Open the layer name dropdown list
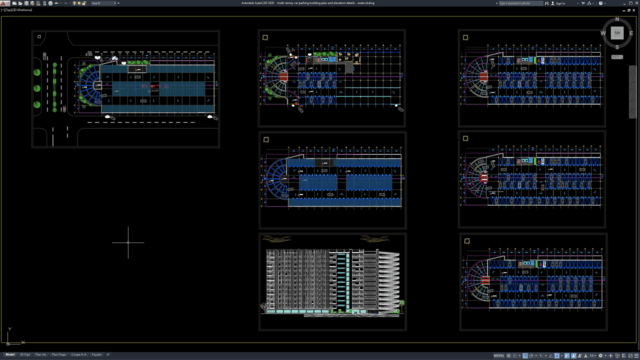 tap(104, 3)
